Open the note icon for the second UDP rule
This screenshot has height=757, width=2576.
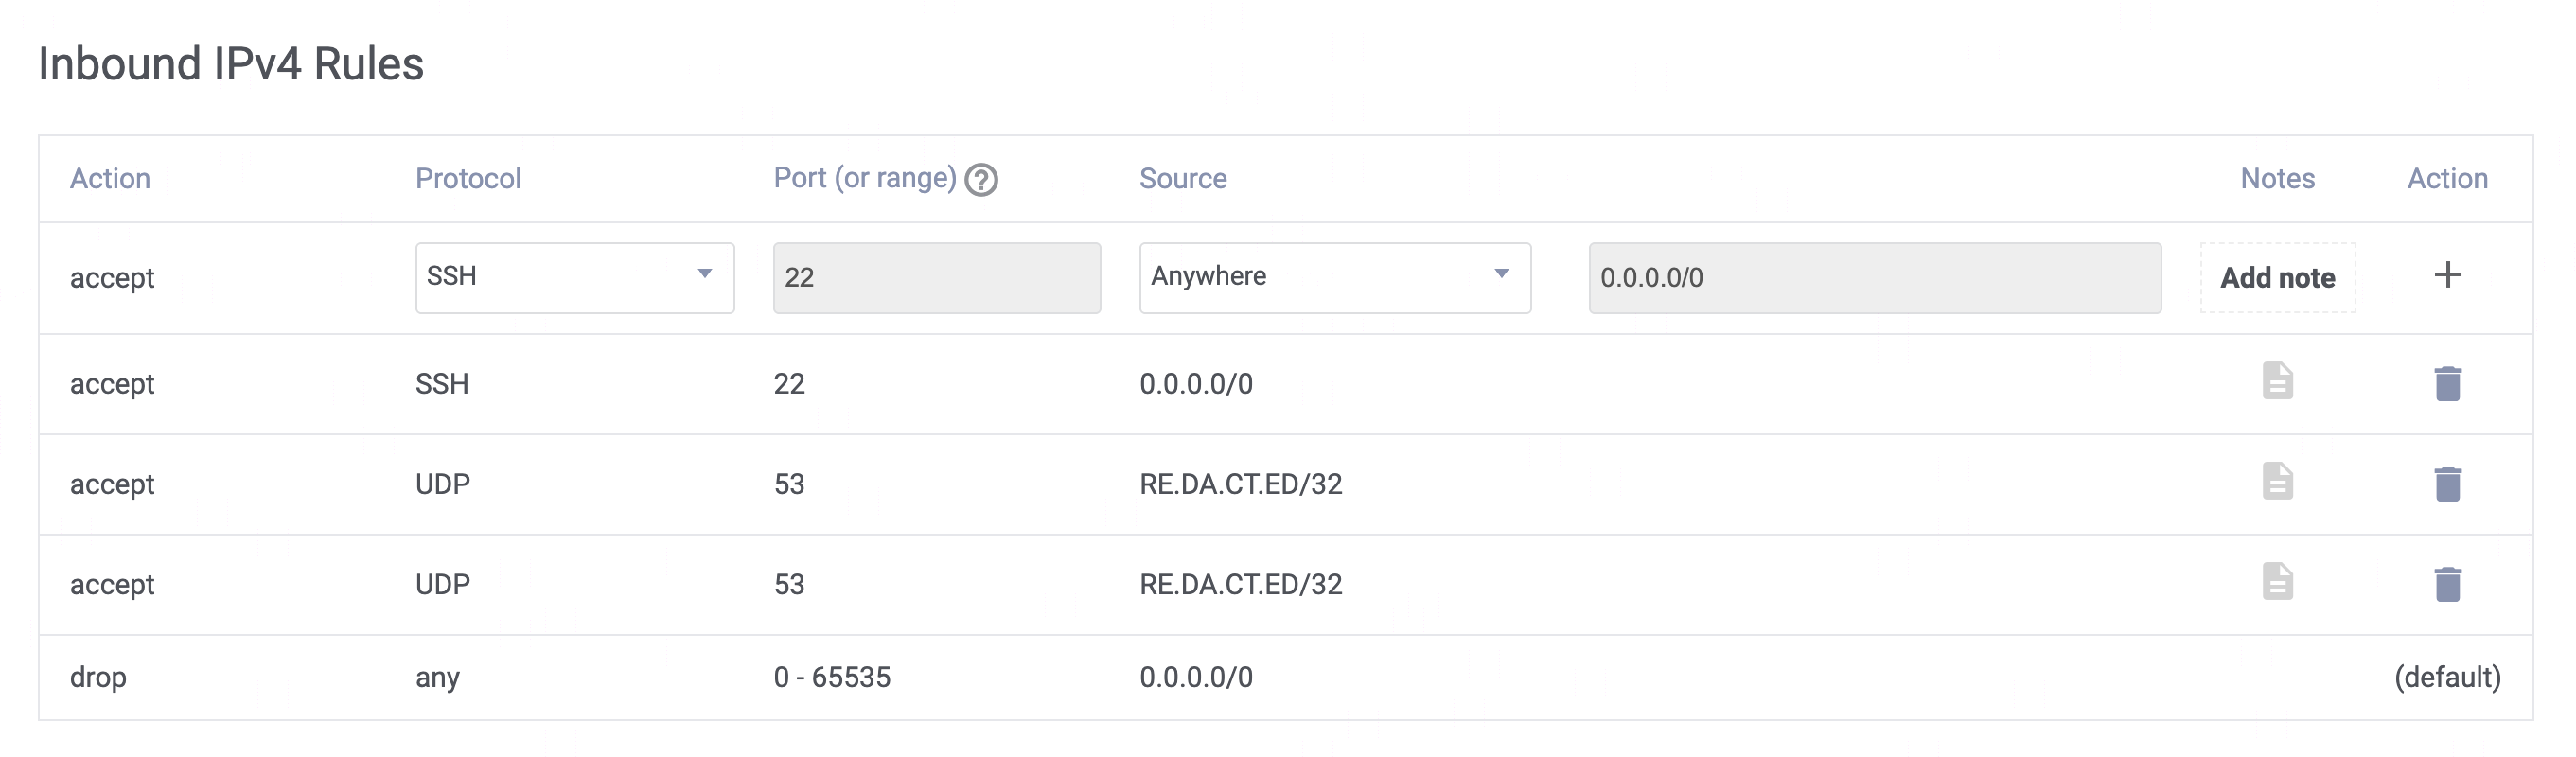(2277, 581)
